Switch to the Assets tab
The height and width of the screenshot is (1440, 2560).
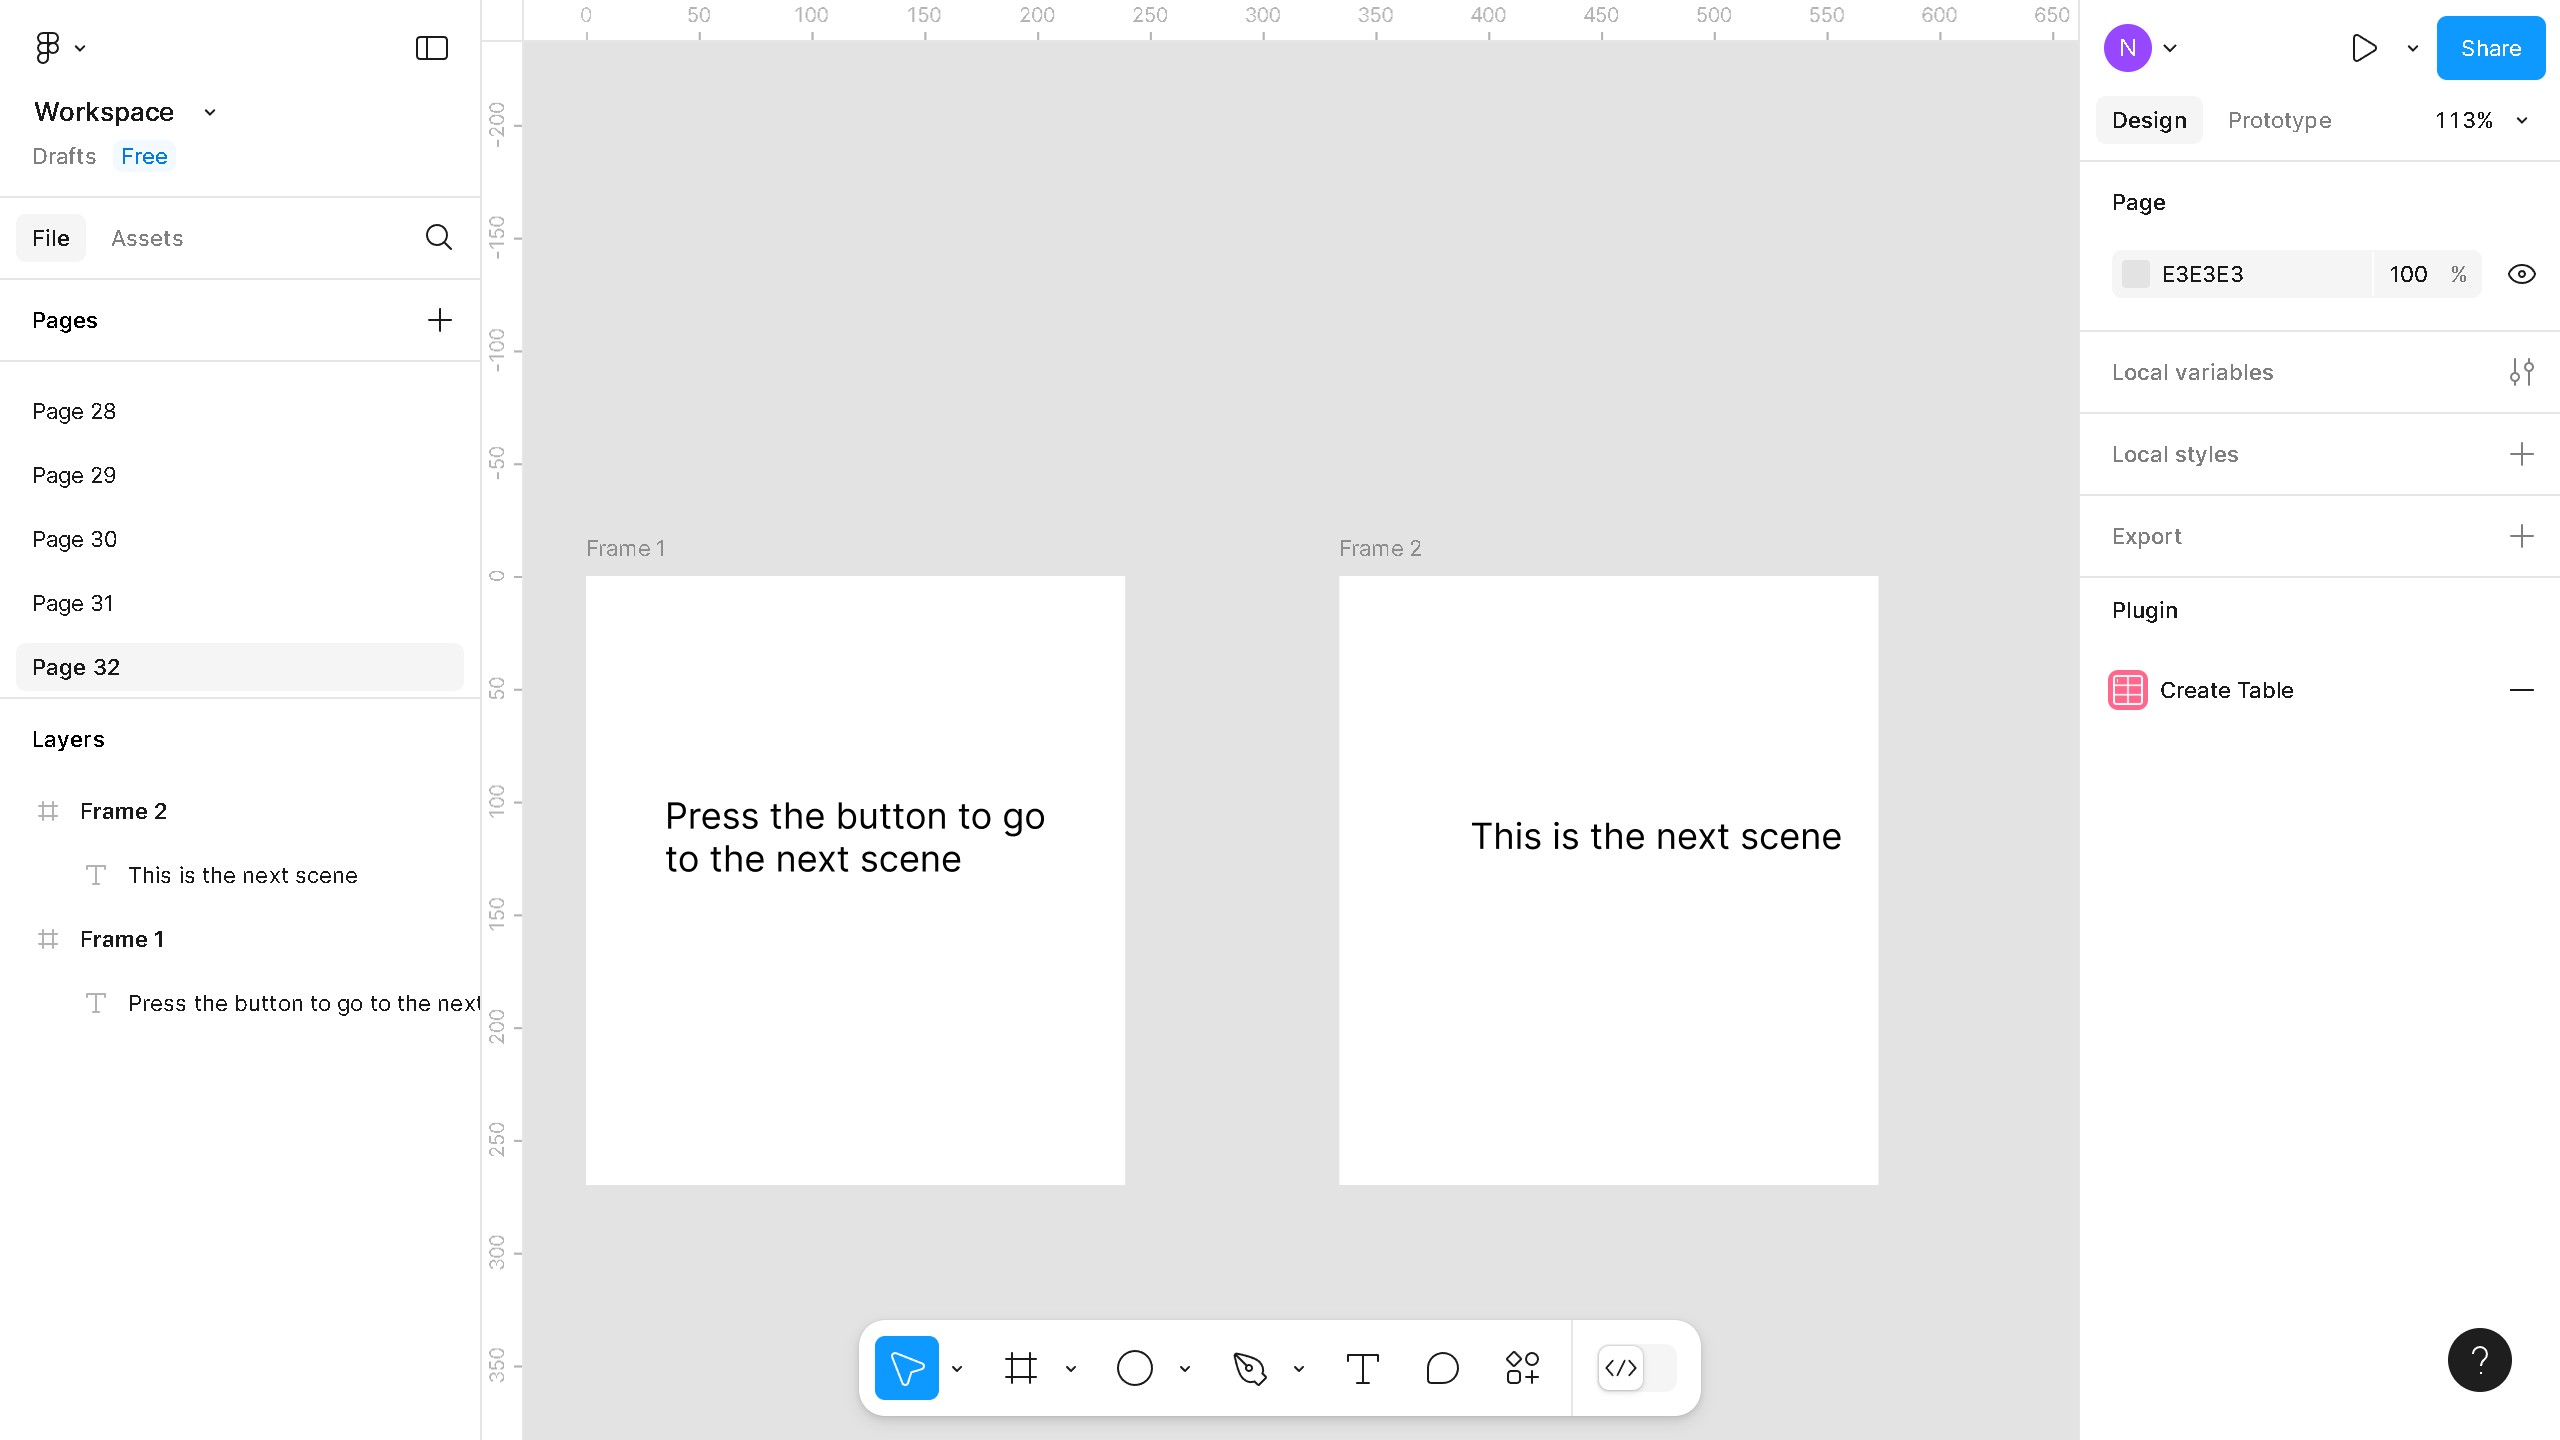[x=147, y=238]
